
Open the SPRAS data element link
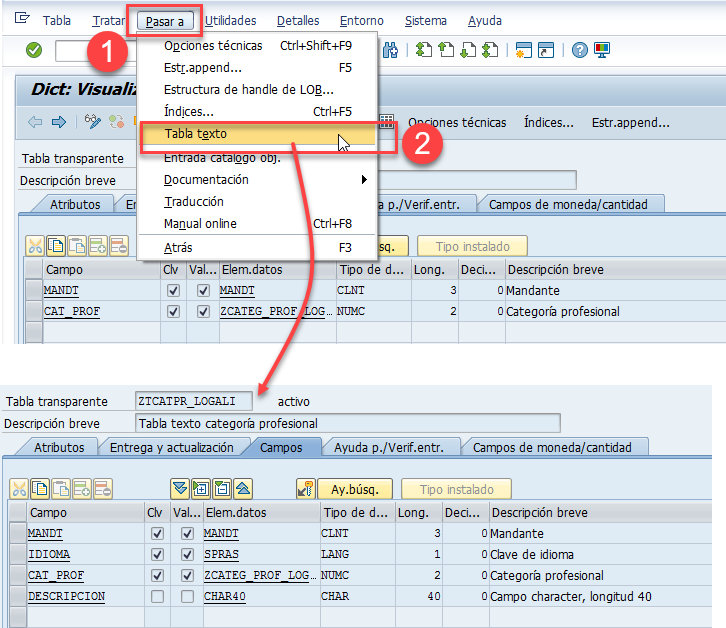221,554
